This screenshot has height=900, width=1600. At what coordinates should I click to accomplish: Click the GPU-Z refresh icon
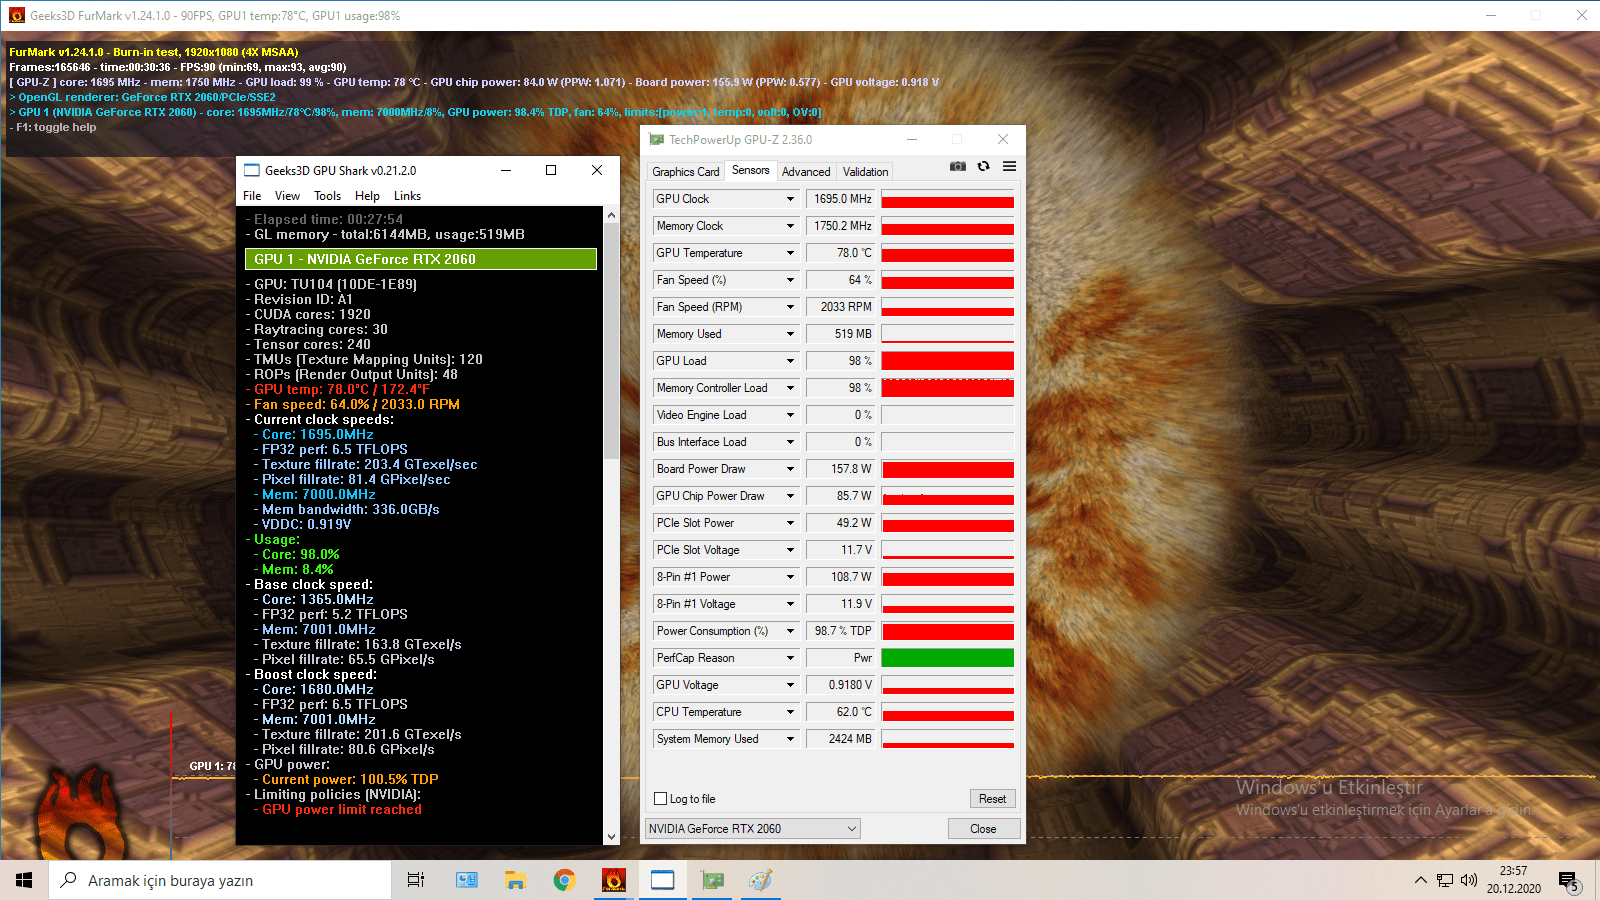984,166
